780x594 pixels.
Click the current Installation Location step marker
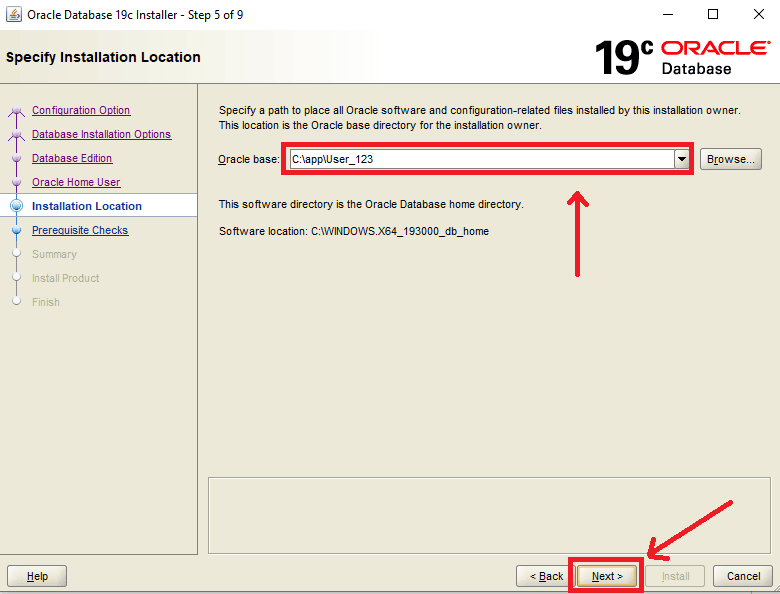point(16,206)
